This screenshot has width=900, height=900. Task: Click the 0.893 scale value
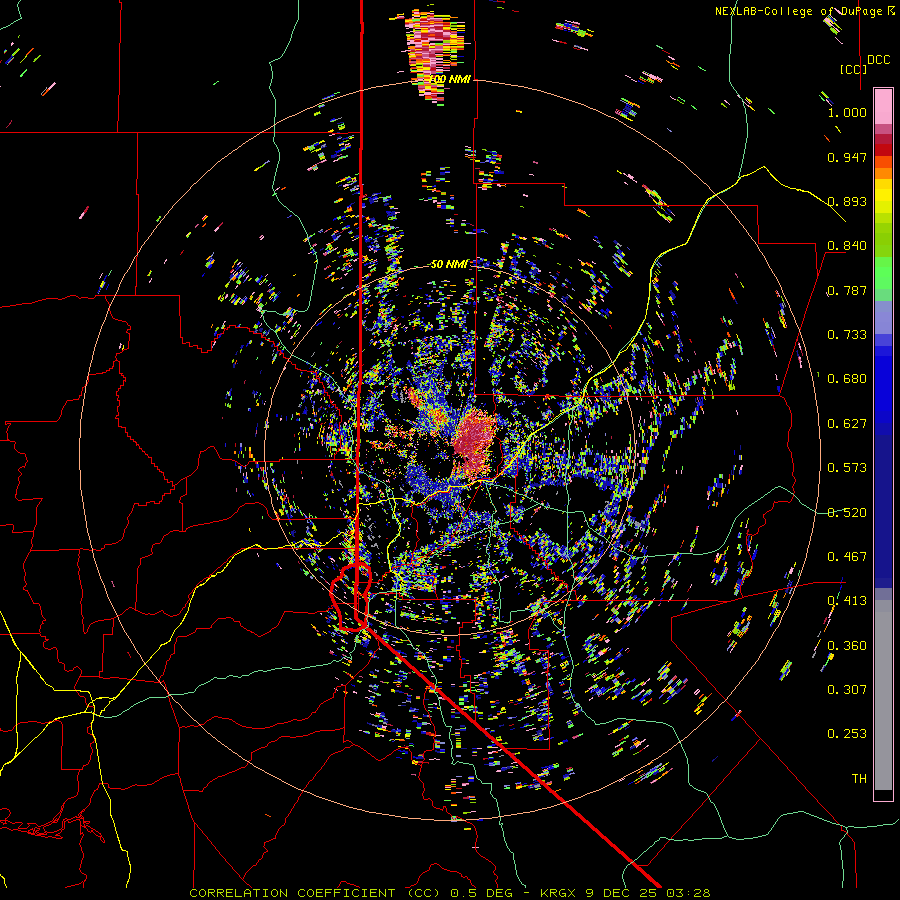click(847, 201)
